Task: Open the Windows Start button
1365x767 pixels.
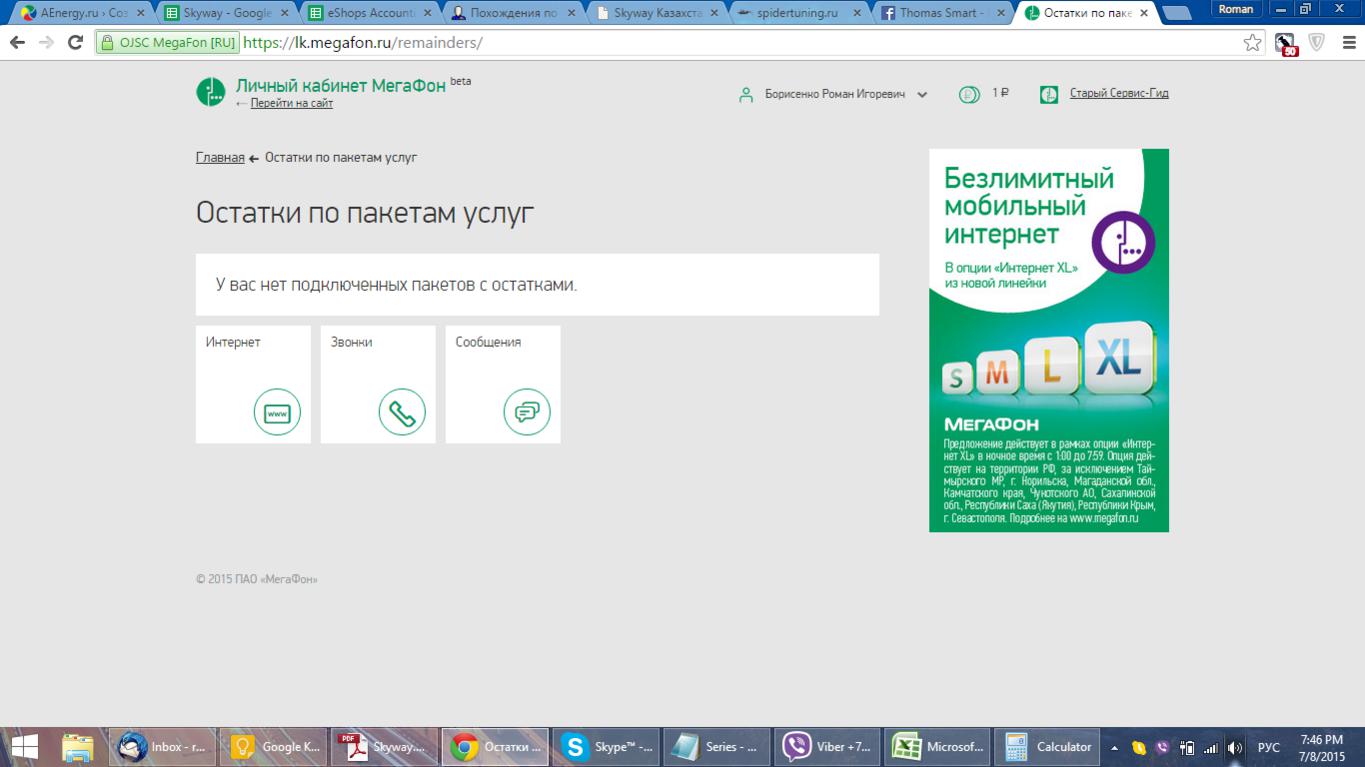Action: pyautogui.click(x=24, y=747)
